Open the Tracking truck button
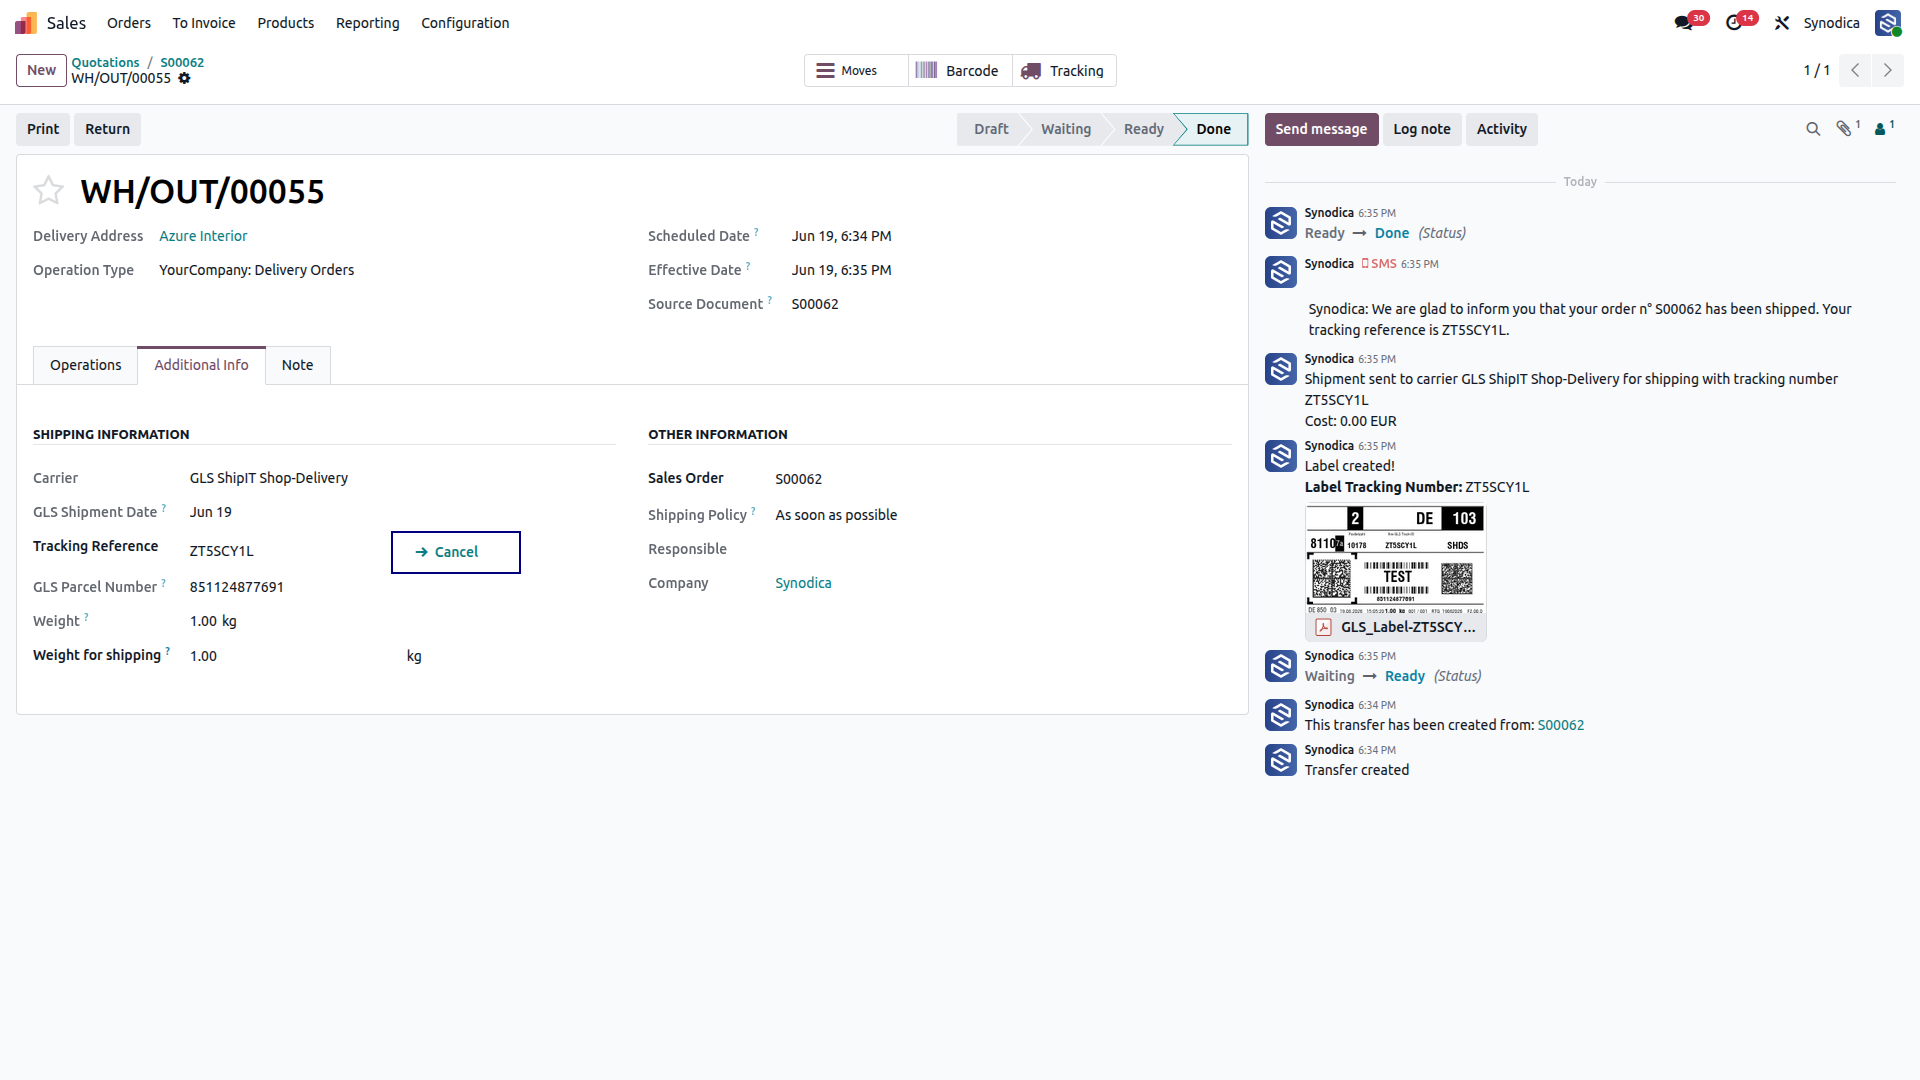The height and width of the screenshot is (1080, 1920). click(1064, 71)
